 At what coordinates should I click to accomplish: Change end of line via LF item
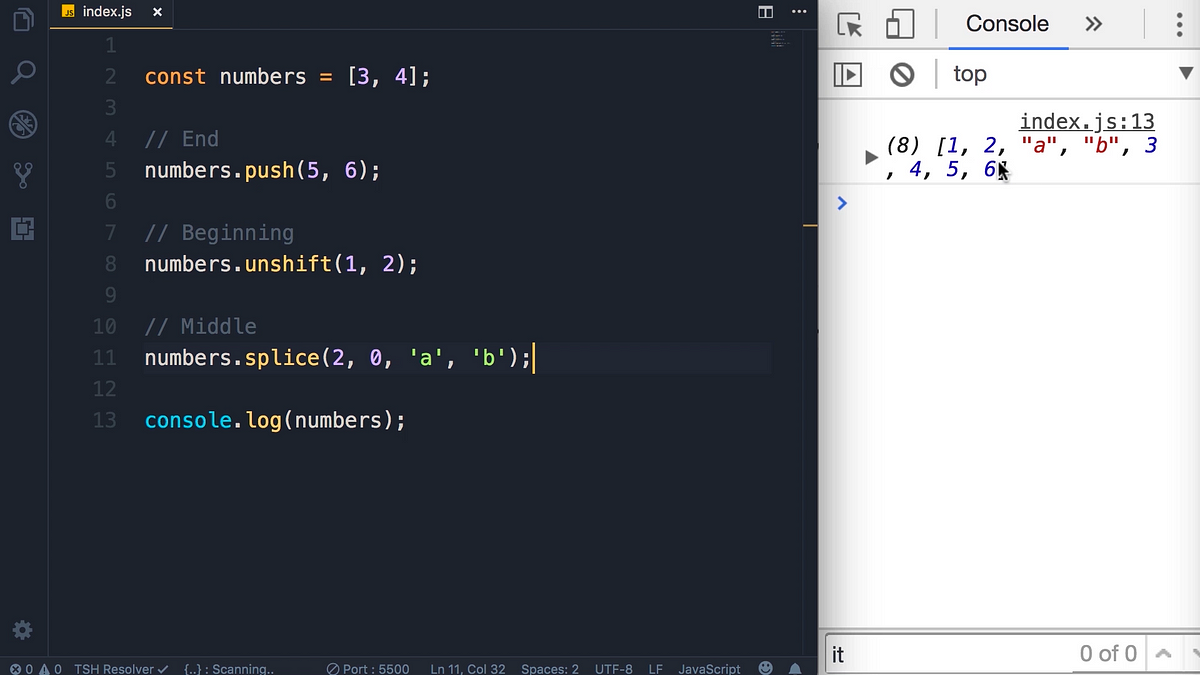click(x=656, y=668)
